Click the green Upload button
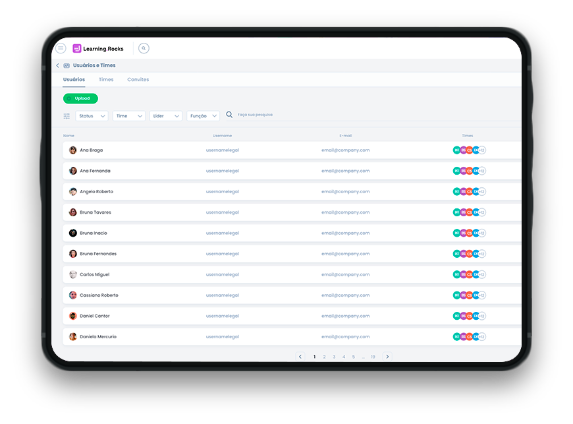Viewport: 573px width, 424px height. coord(80,98)
